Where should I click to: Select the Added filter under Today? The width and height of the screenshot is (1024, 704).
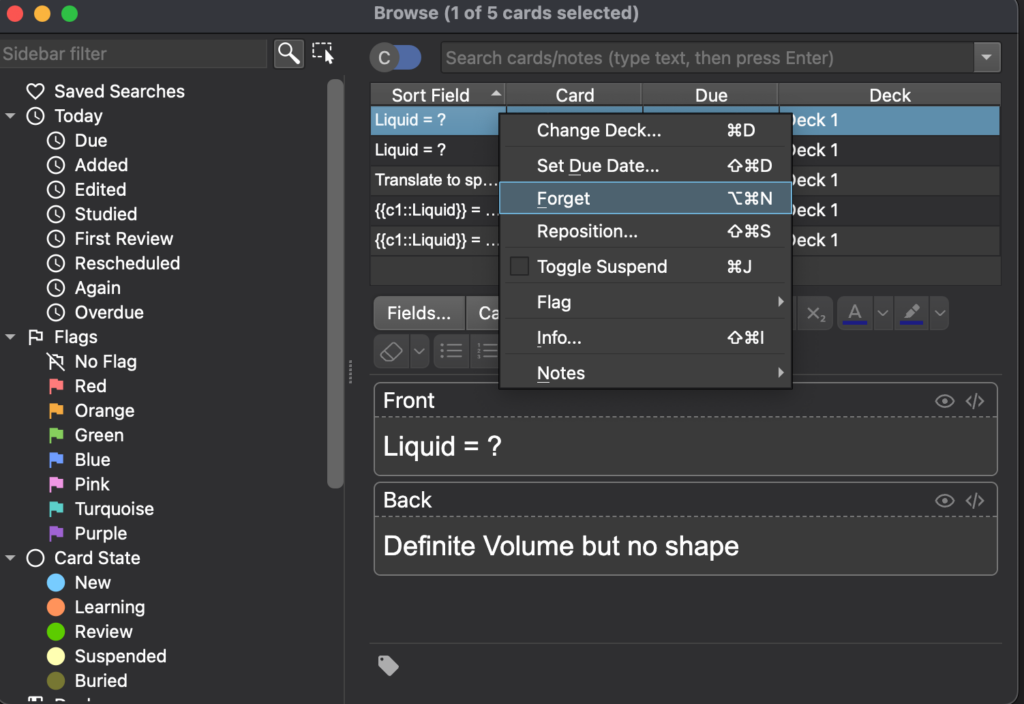101,165
